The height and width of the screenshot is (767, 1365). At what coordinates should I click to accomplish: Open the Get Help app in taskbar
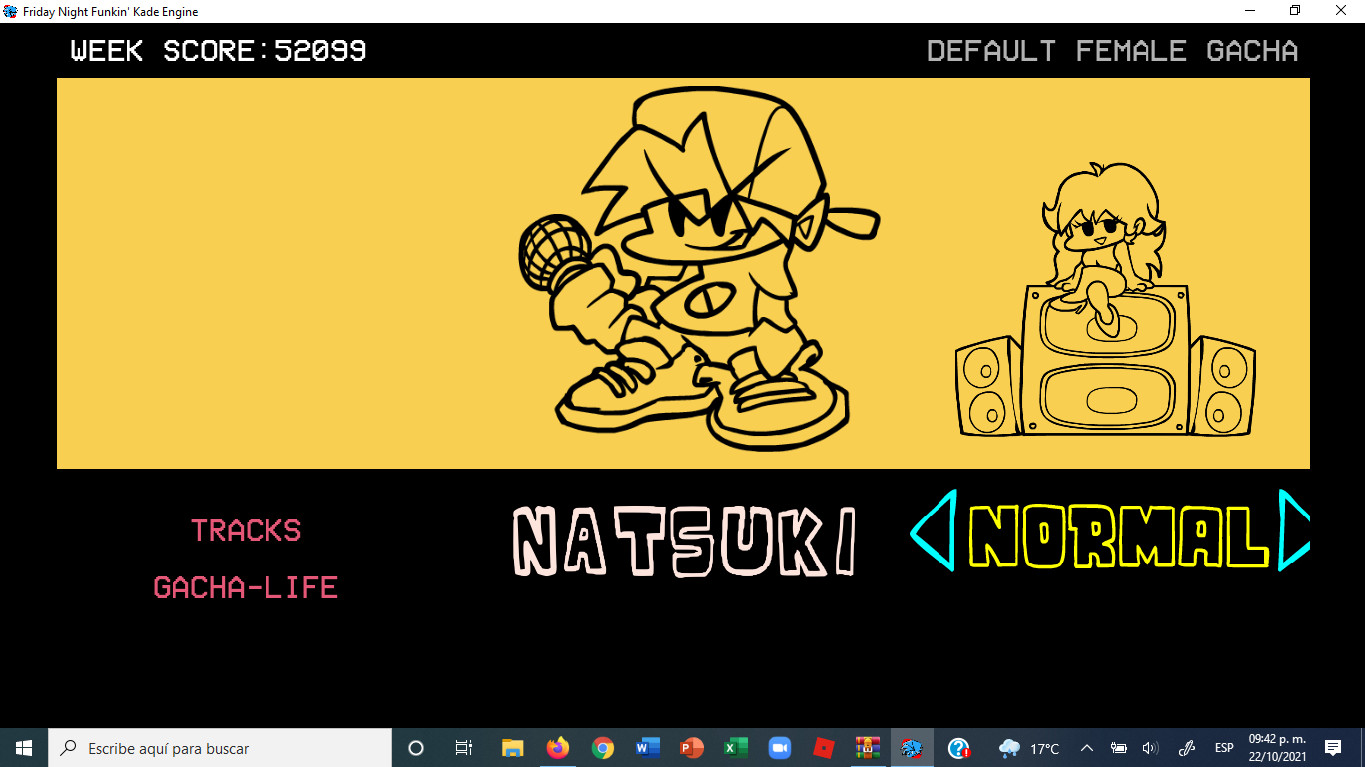(x=957, y=748)
